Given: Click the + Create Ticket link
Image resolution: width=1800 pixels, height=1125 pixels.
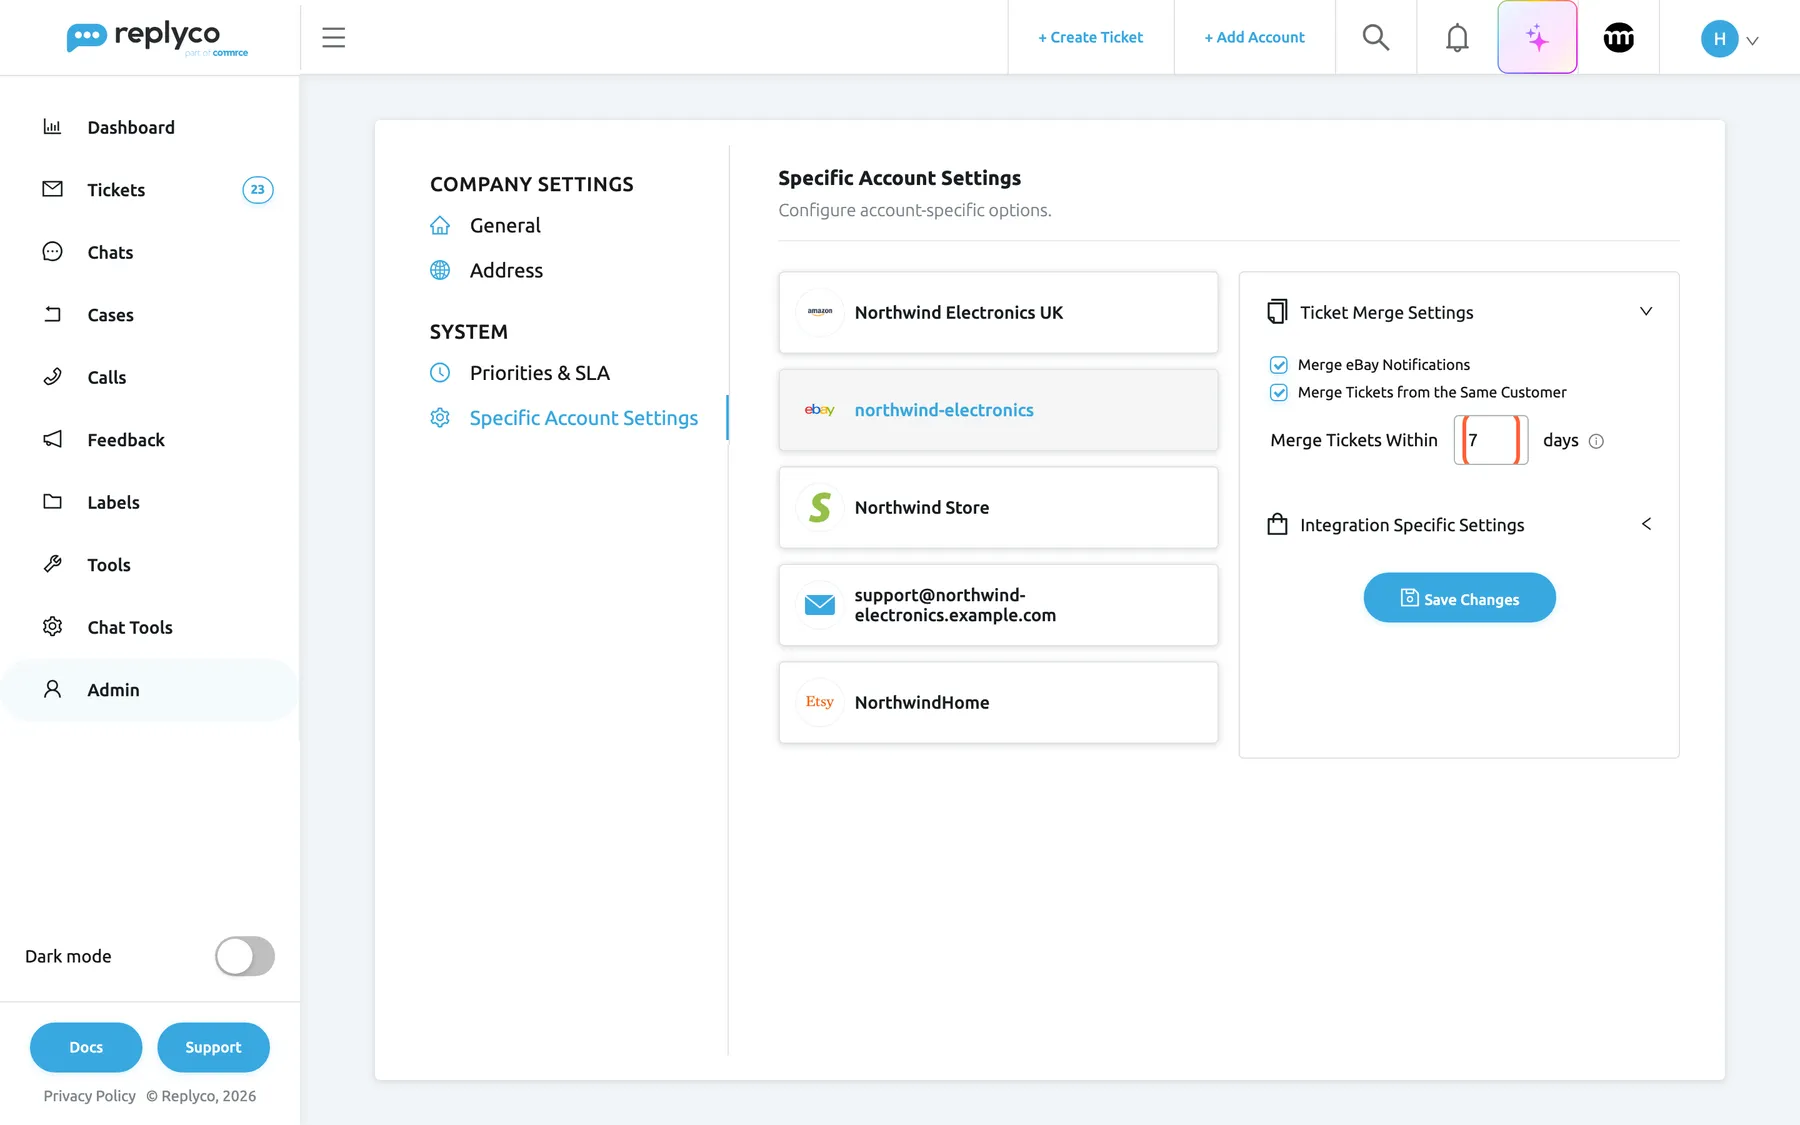Looking at the screenshot, I should click(1090, 37).
